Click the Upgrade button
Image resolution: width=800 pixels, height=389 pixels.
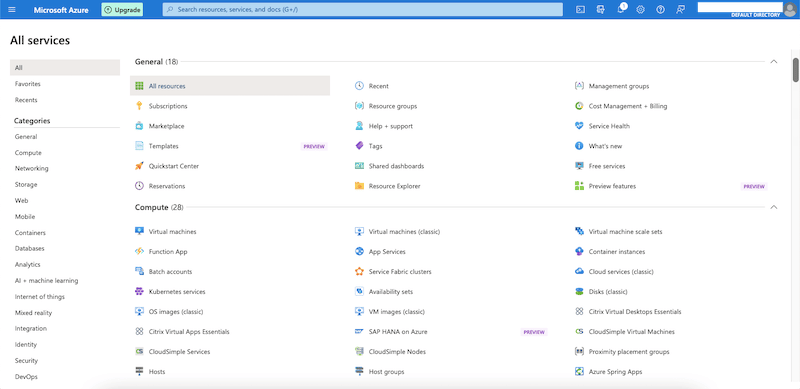coord(122,10)
